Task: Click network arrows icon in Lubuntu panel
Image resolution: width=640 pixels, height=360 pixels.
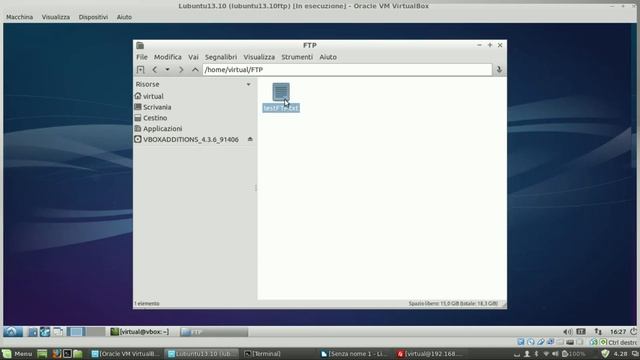Action: coord(598,332)
